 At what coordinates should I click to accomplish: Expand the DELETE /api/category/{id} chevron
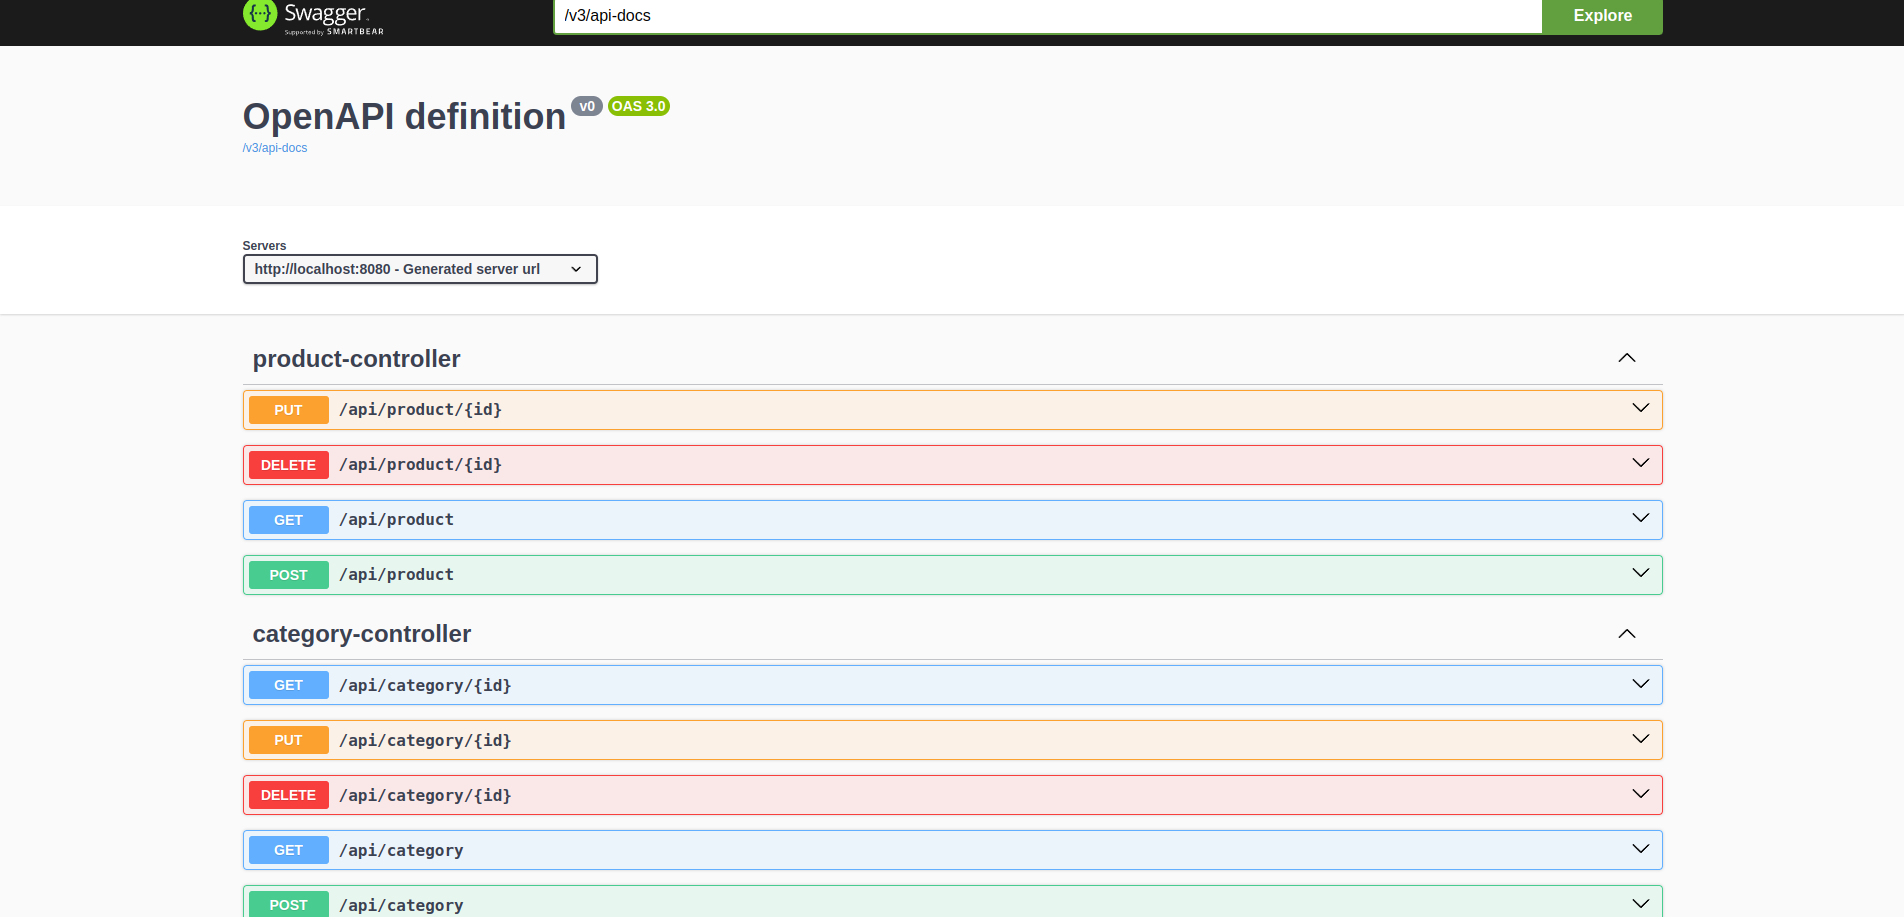click(1641, 794)
